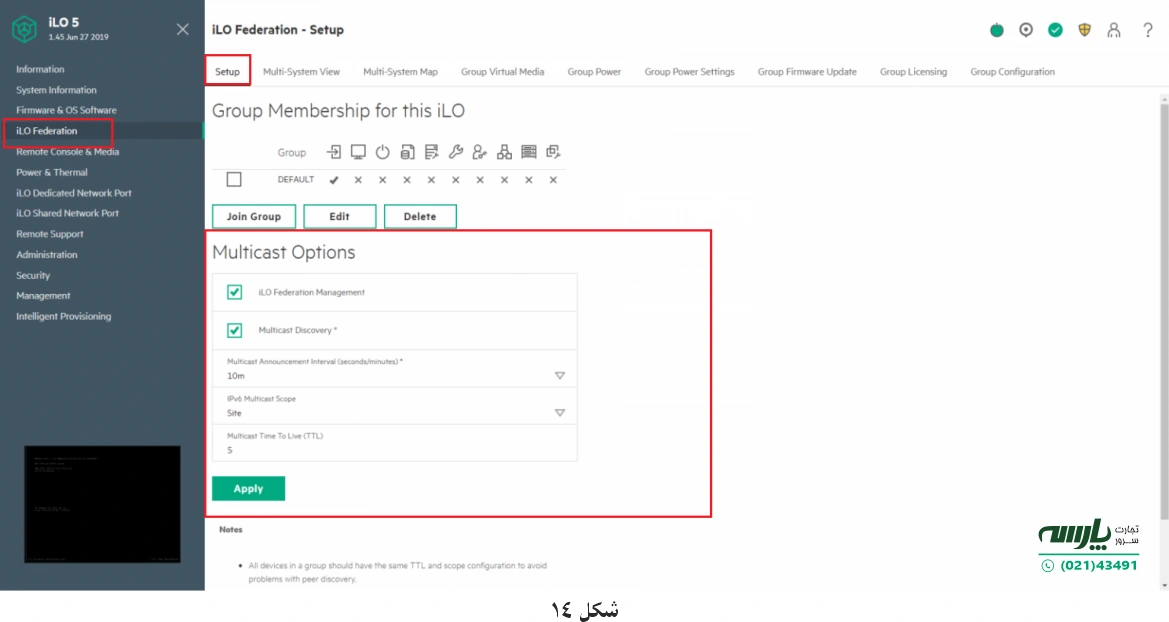Open the Group Firmware Update tab
This screenshot has height=622, width=1169.
[x=807, y=71]
